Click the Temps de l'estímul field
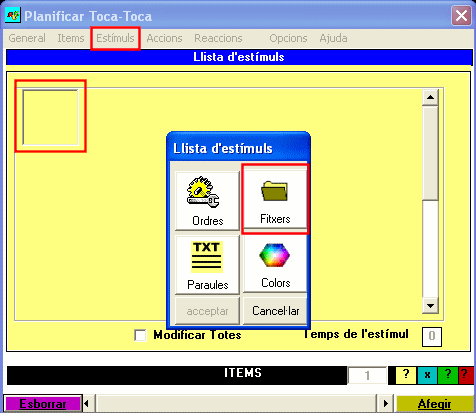 coord(432,336)
